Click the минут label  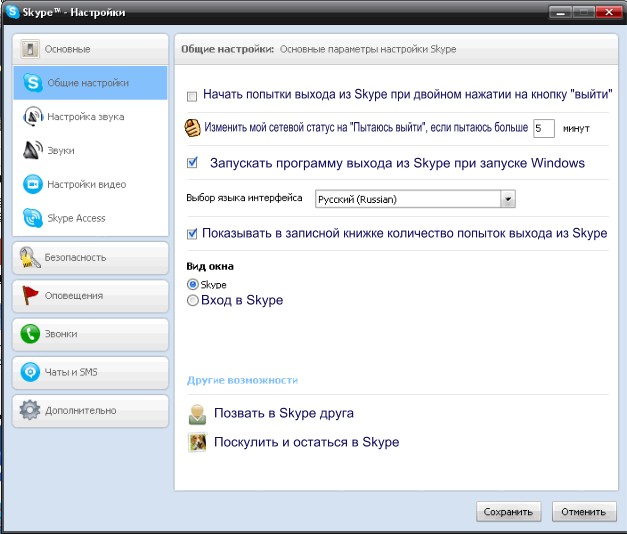(576, 129)
